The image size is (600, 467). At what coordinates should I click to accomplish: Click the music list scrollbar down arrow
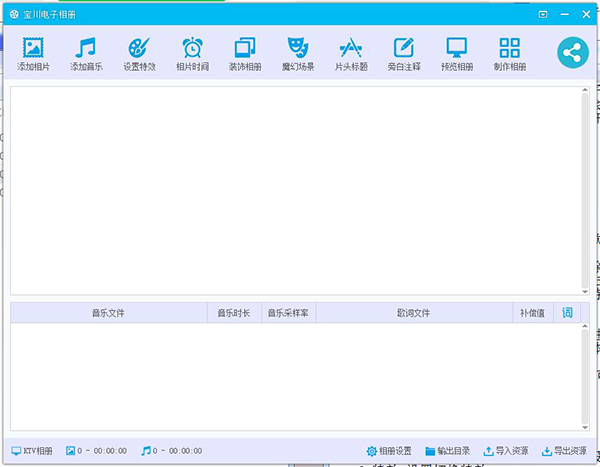tap(585, 428)
